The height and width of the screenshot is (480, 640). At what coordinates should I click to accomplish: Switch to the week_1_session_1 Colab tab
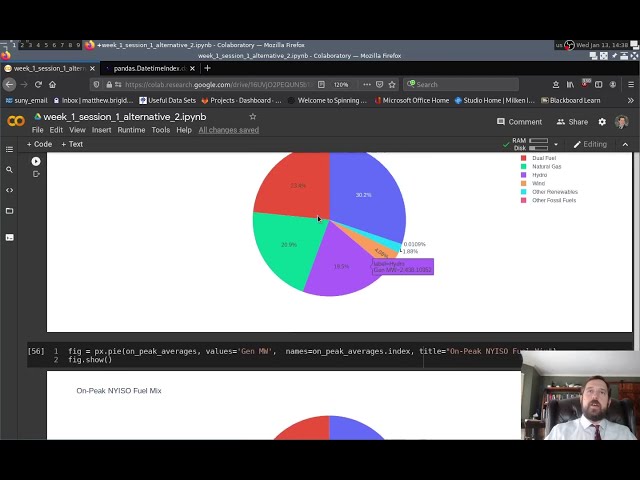[x=49, y=68]
